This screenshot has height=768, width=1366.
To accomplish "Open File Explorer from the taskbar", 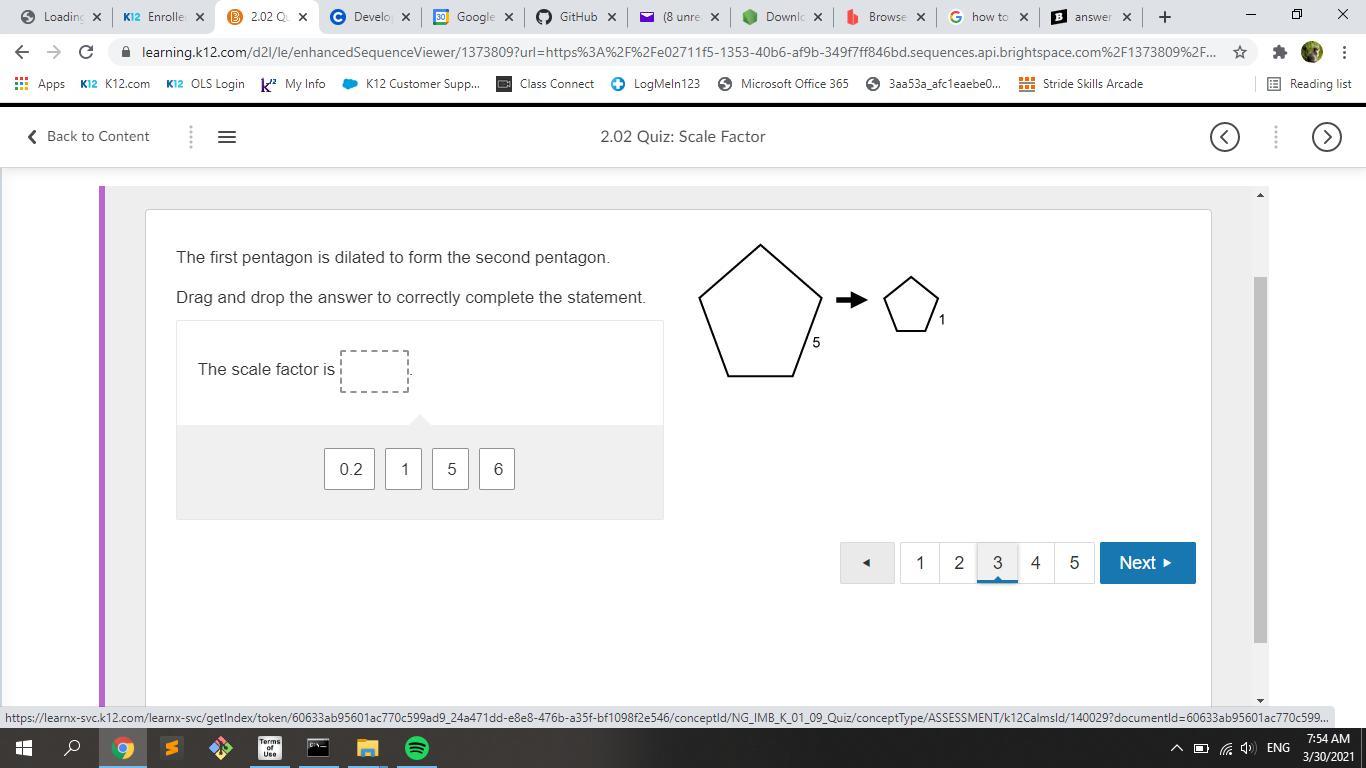I will pos(367,748).
